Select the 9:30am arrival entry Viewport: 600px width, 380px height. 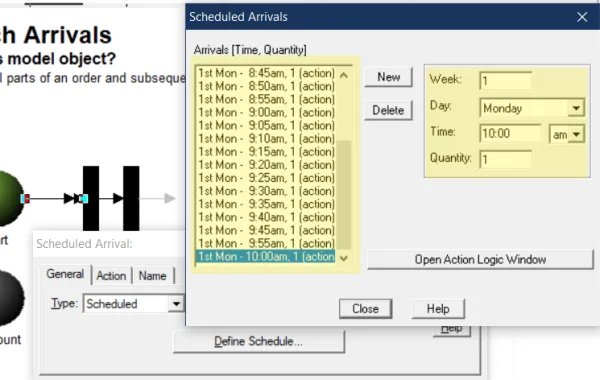pos(266,191)
